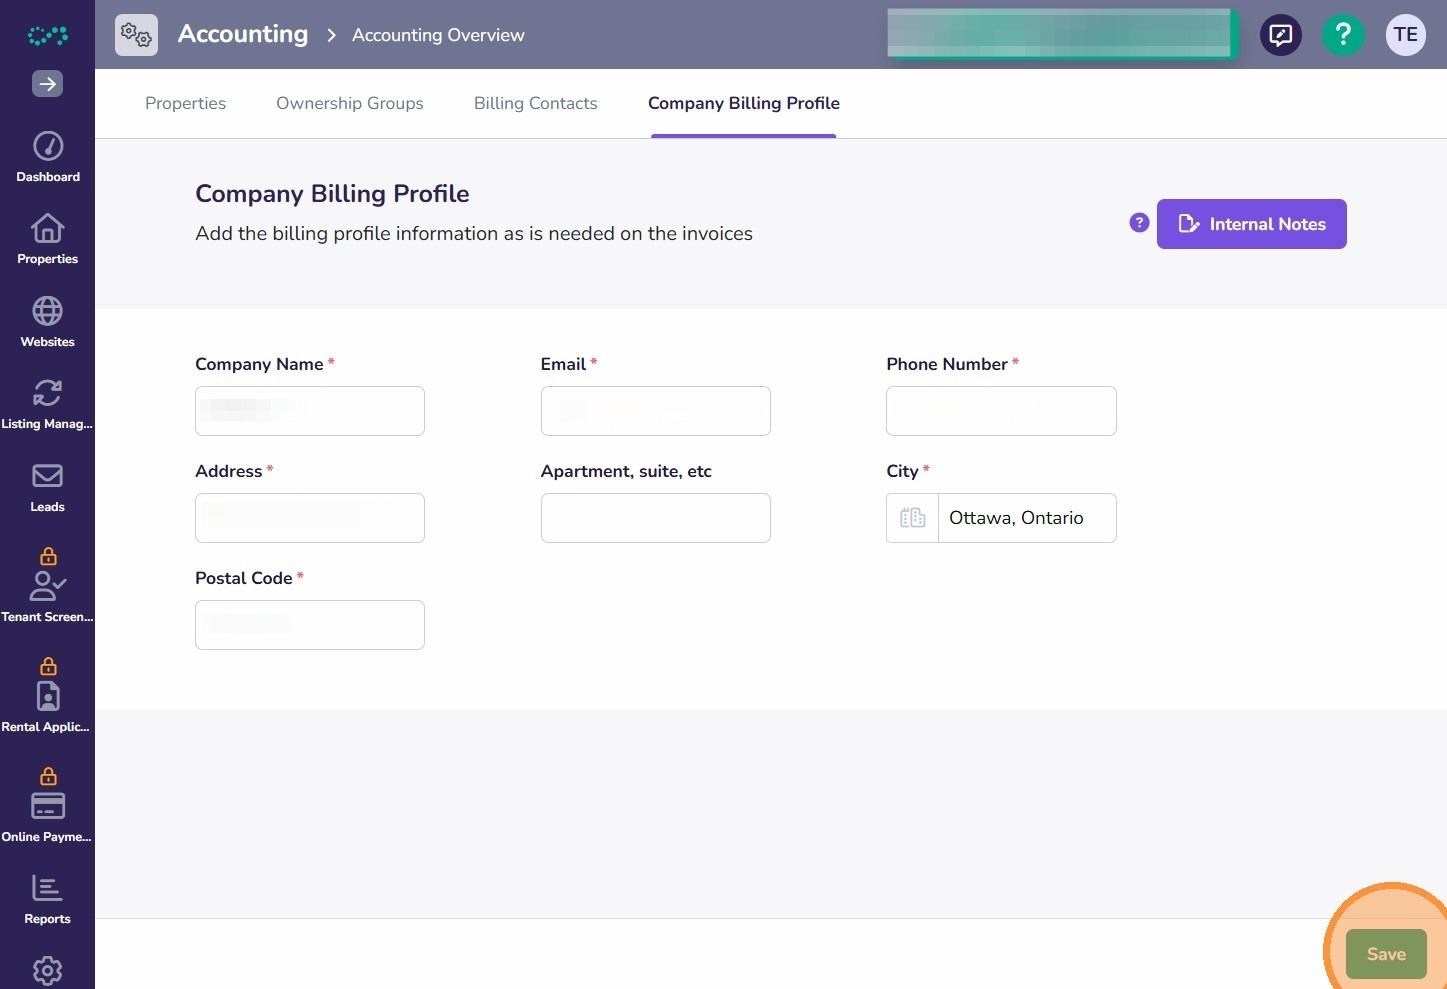Click the purple help icon beside Internal Notes
Viewport: 1447px width, 989px height.
tap(1139, 223)
